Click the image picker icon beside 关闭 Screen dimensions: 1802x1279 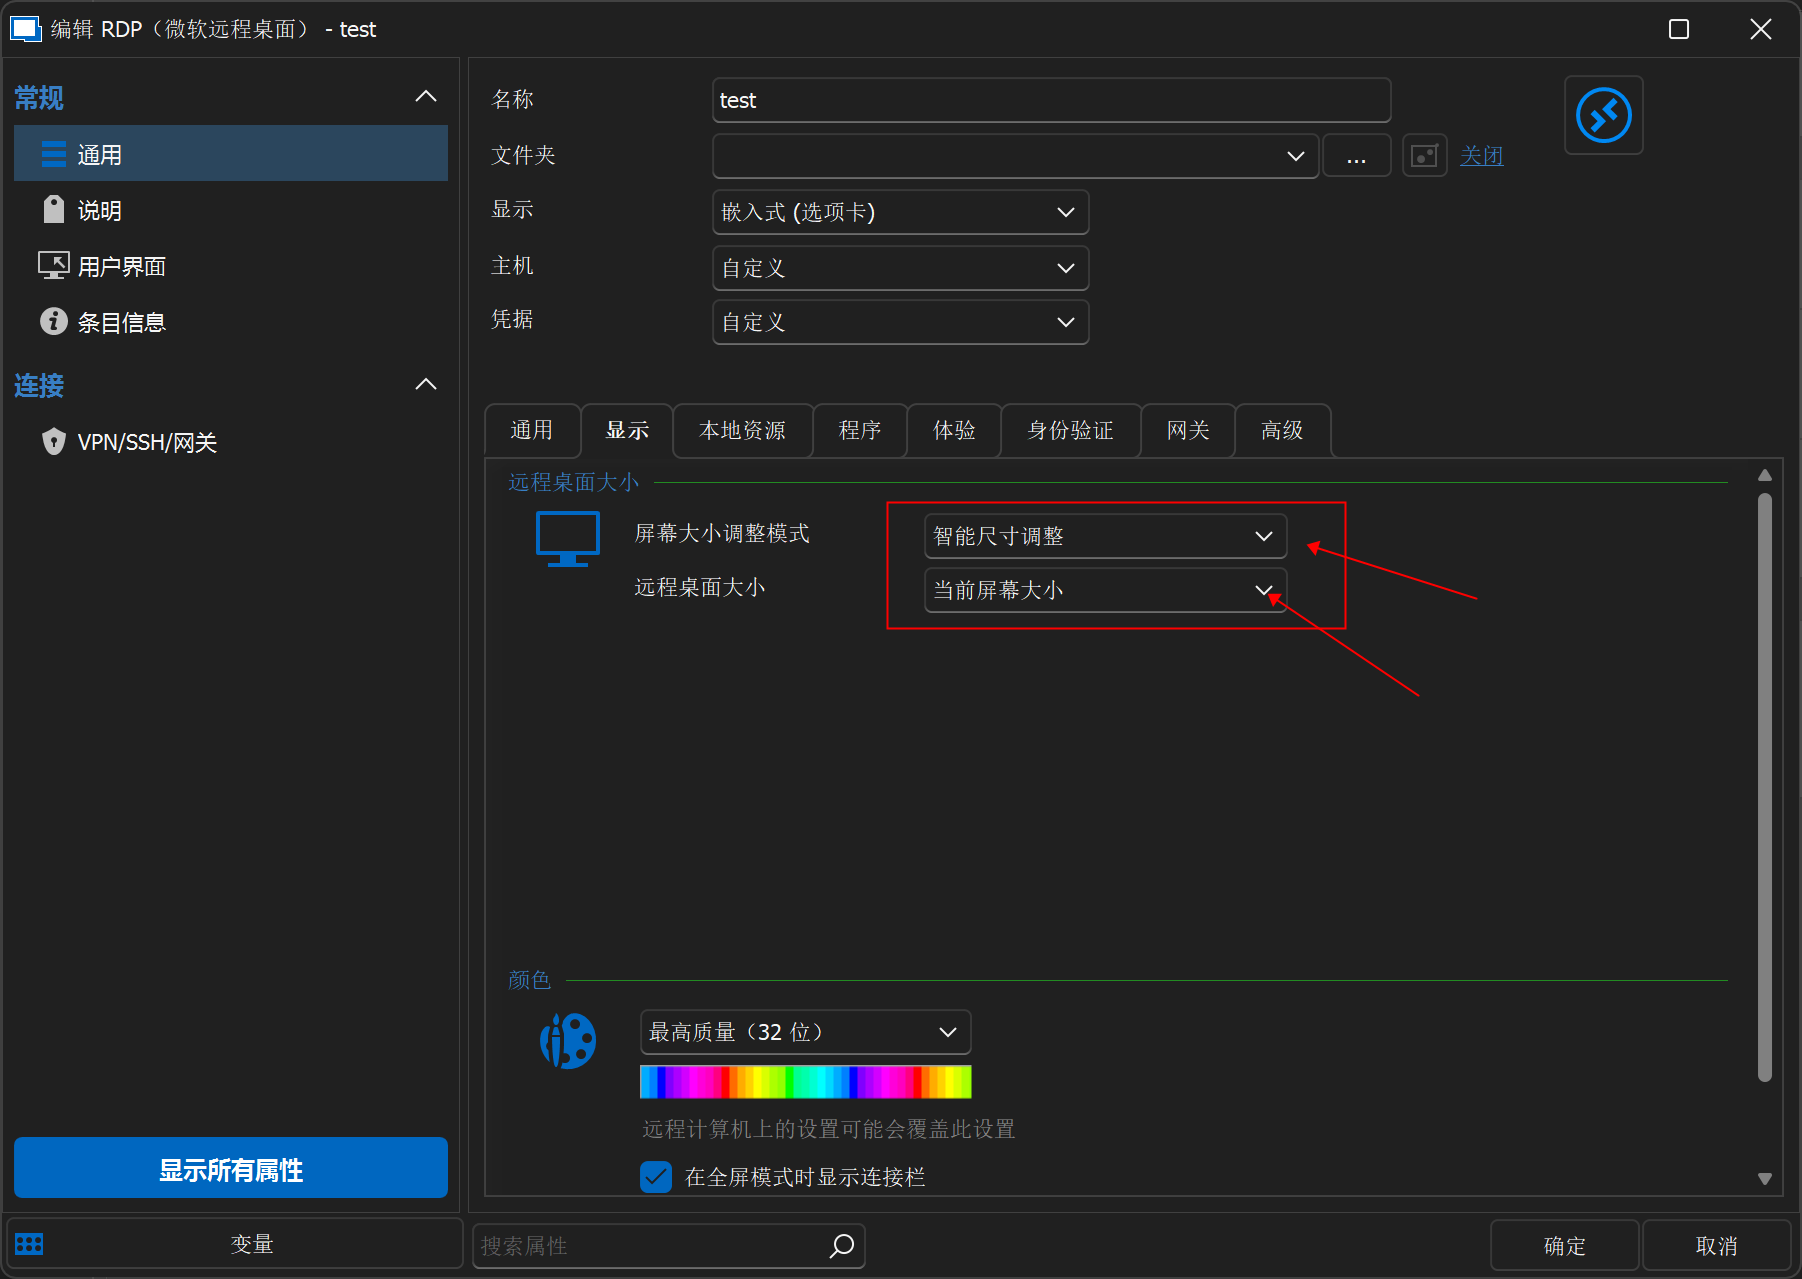[1424, 156]
